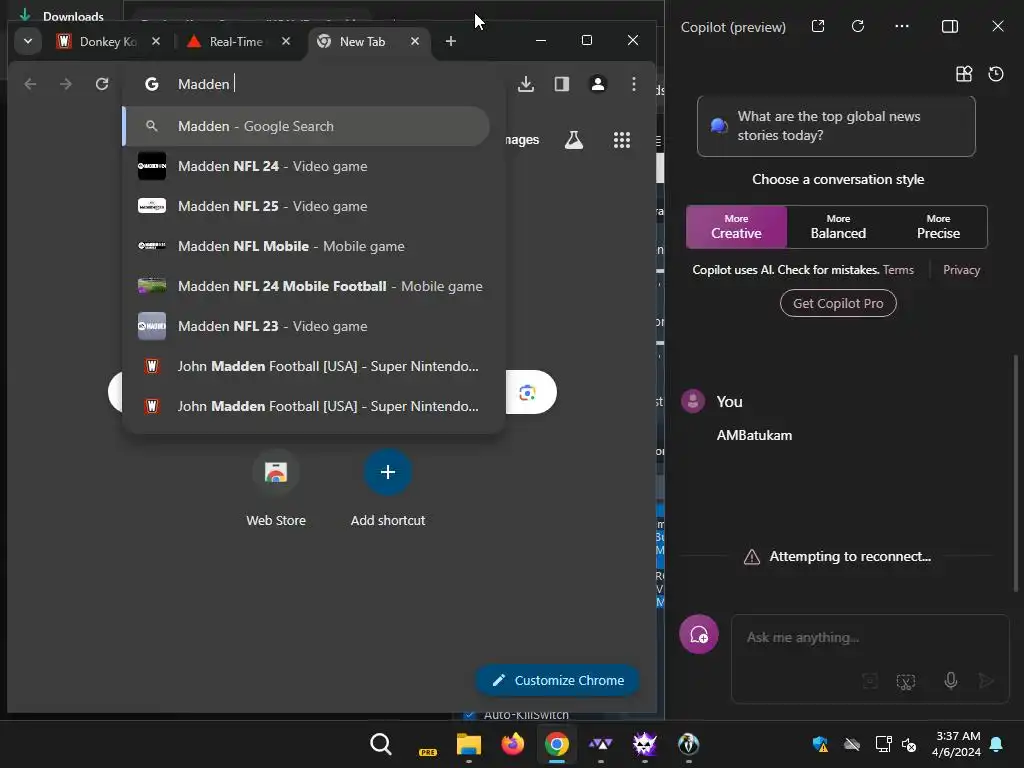1024x768 pixels.
Task: Select Madden - Google Search suggestion
Action: click(x=306, y=126)
